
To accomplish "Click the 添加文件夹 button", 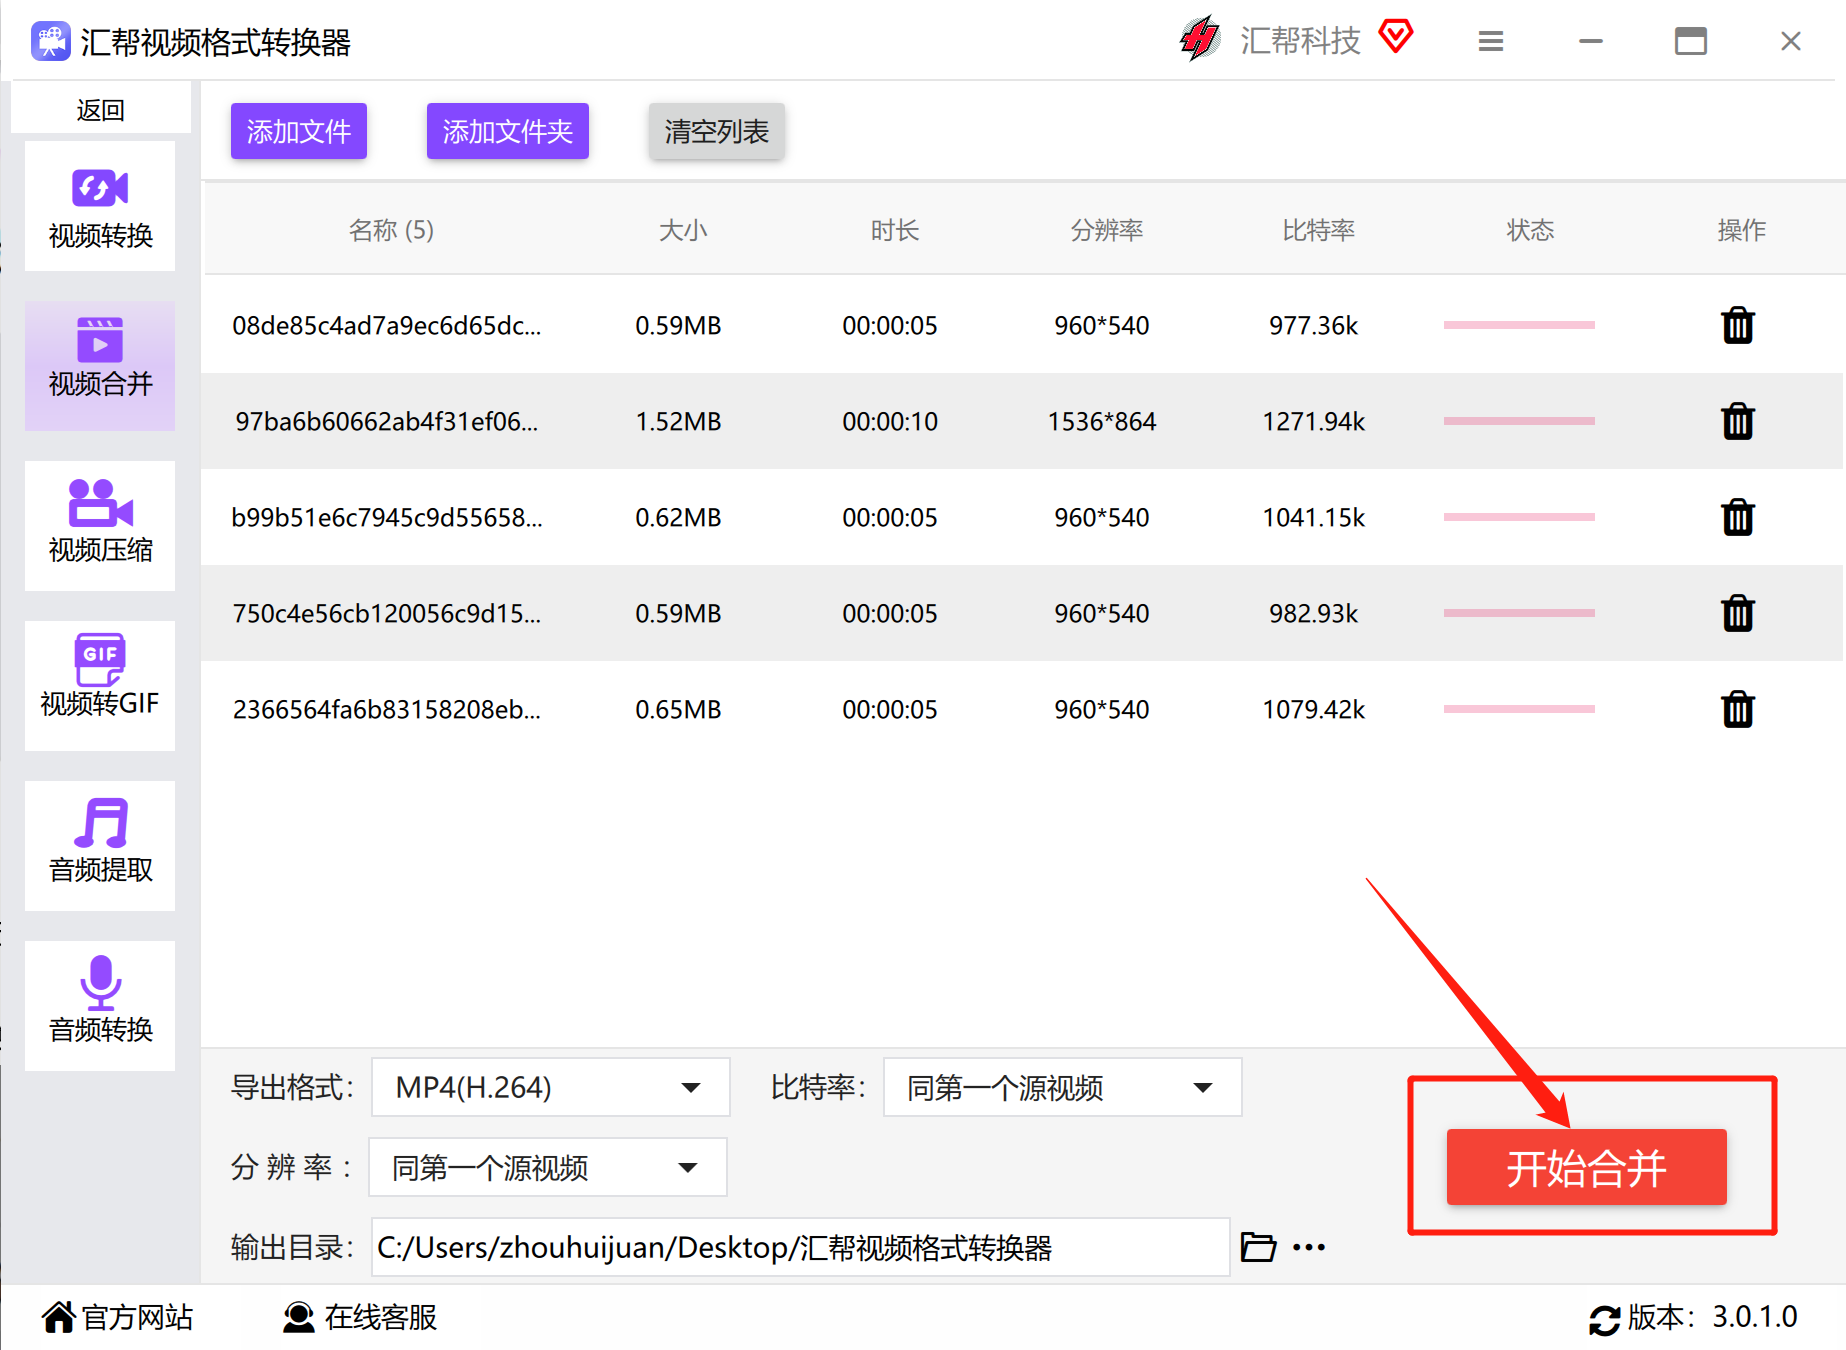I will 508,131.
